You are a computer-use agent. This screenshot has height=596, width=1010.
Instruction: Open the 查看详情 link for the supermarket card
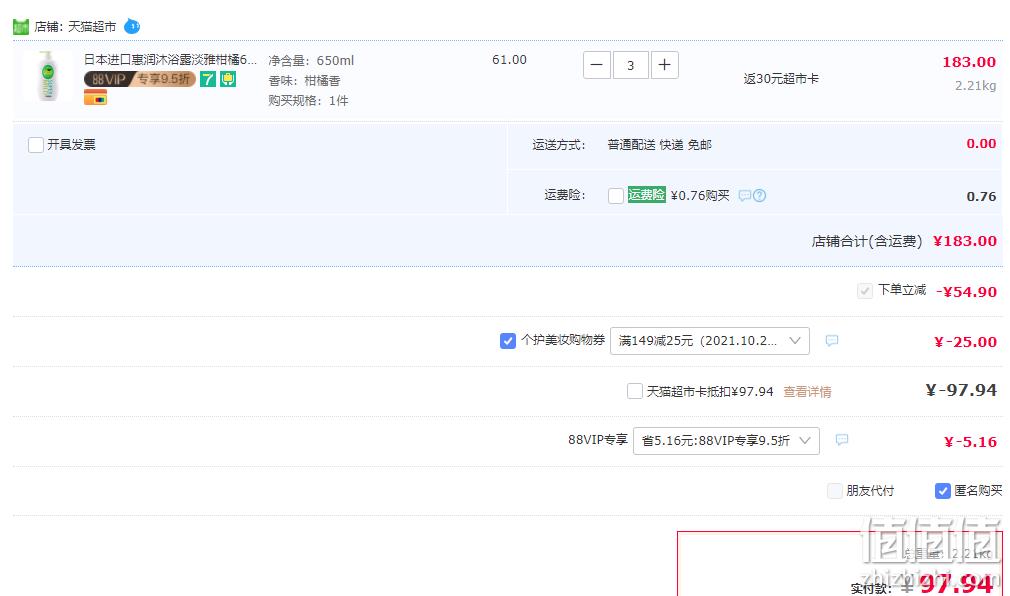tap(807, 392)
